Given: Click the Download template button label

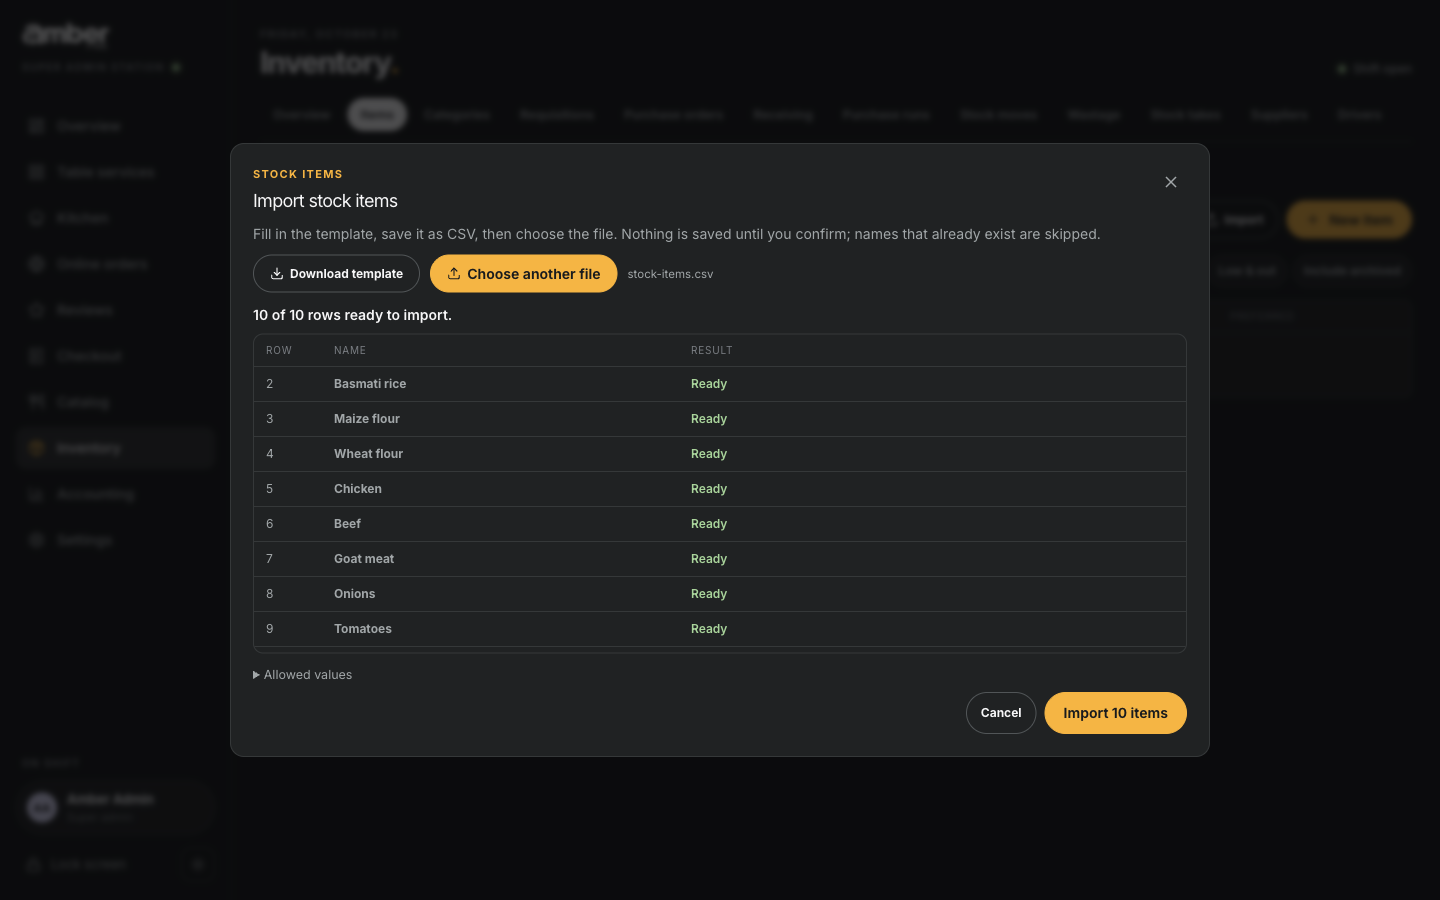Looking at the screenshot, I should point(346,274).
